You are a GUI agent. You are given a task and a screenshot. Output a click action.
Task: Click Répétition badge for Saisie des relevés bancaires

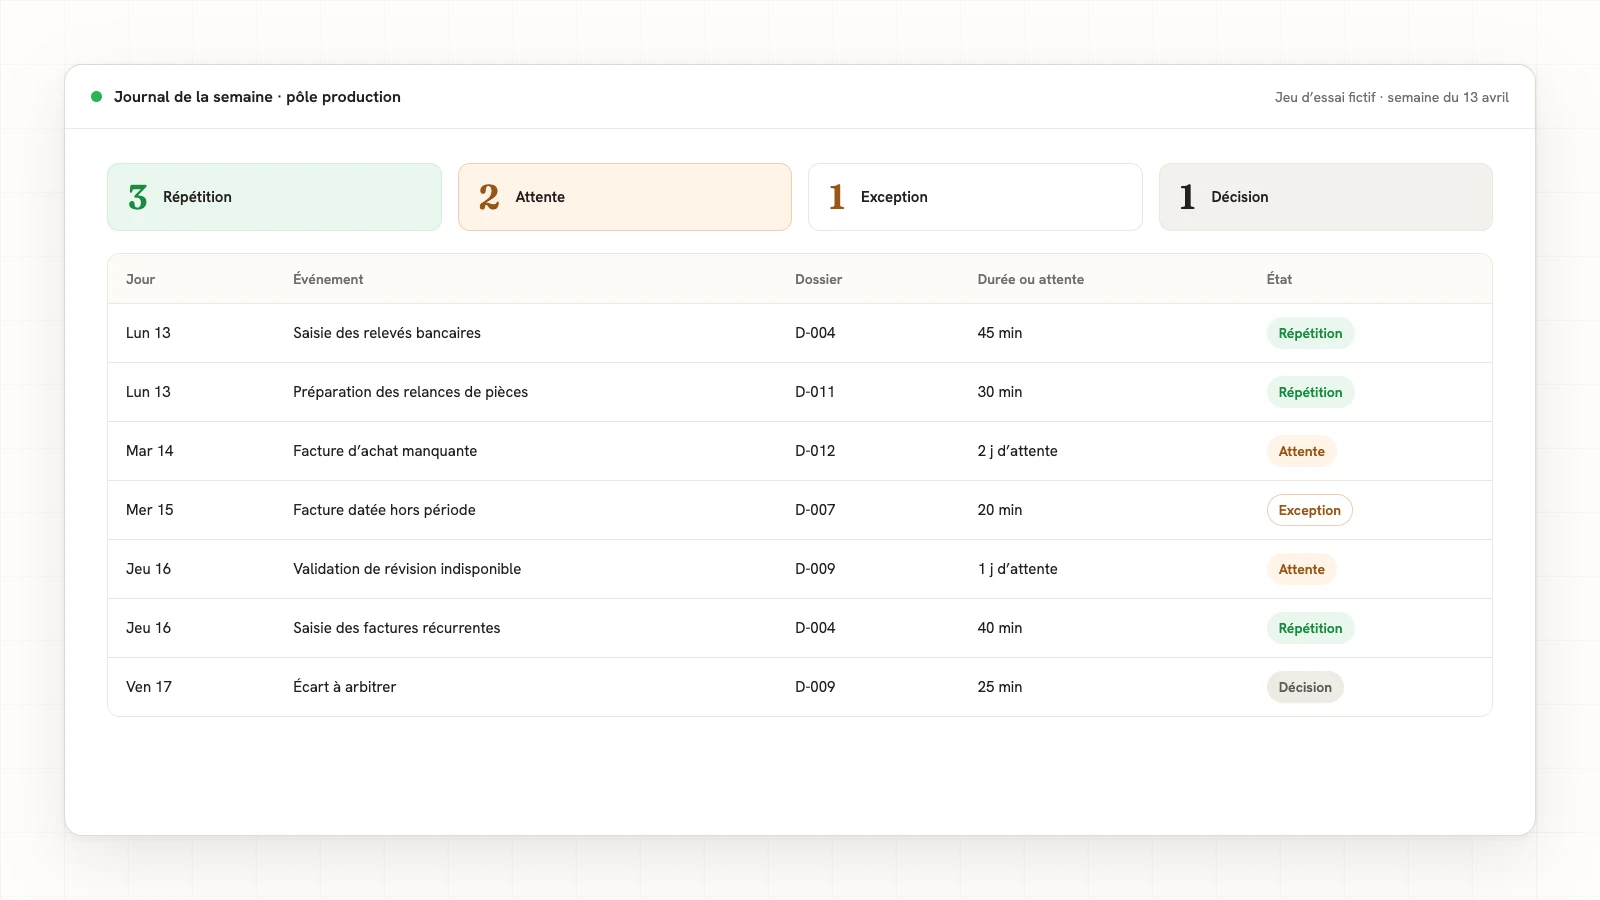tap(1310, 333)
